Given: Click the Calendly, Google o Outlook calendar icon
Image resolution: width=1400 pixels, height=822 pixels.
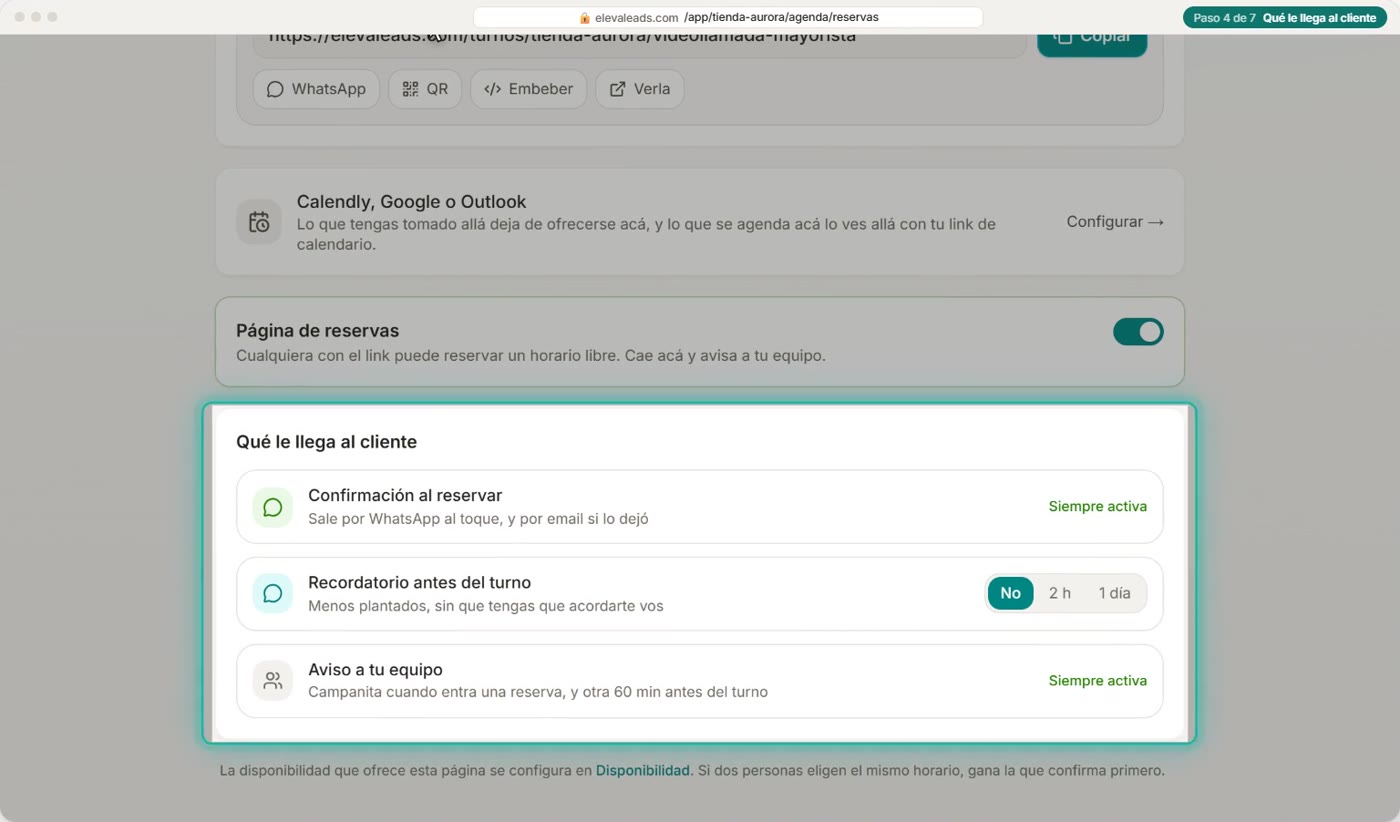Looking at the screenshot, I should pyautogui.click(x=259, y=222).
